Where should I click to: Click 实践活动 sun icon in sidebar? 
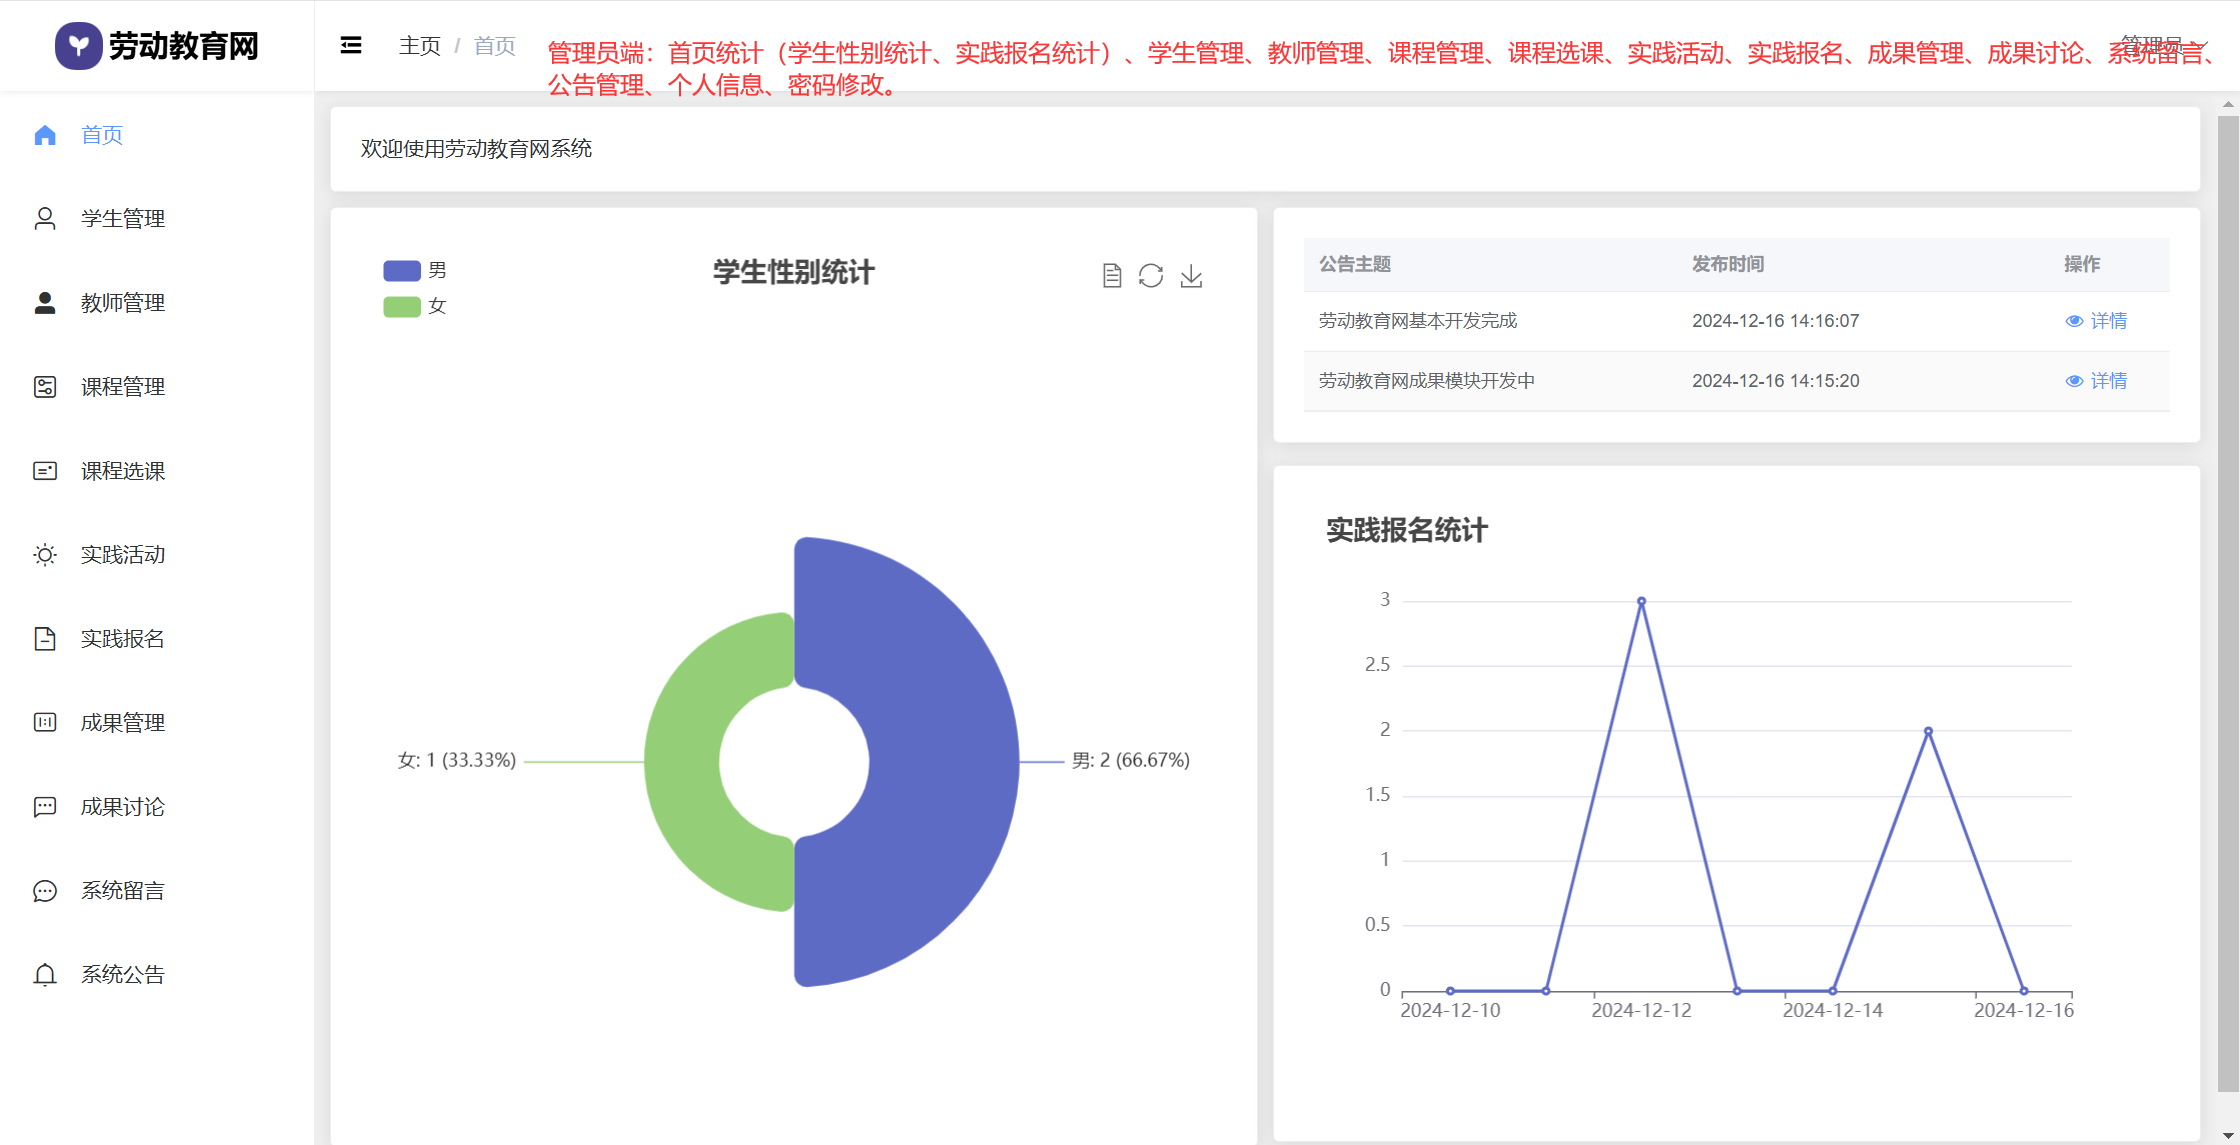point(45,555)
